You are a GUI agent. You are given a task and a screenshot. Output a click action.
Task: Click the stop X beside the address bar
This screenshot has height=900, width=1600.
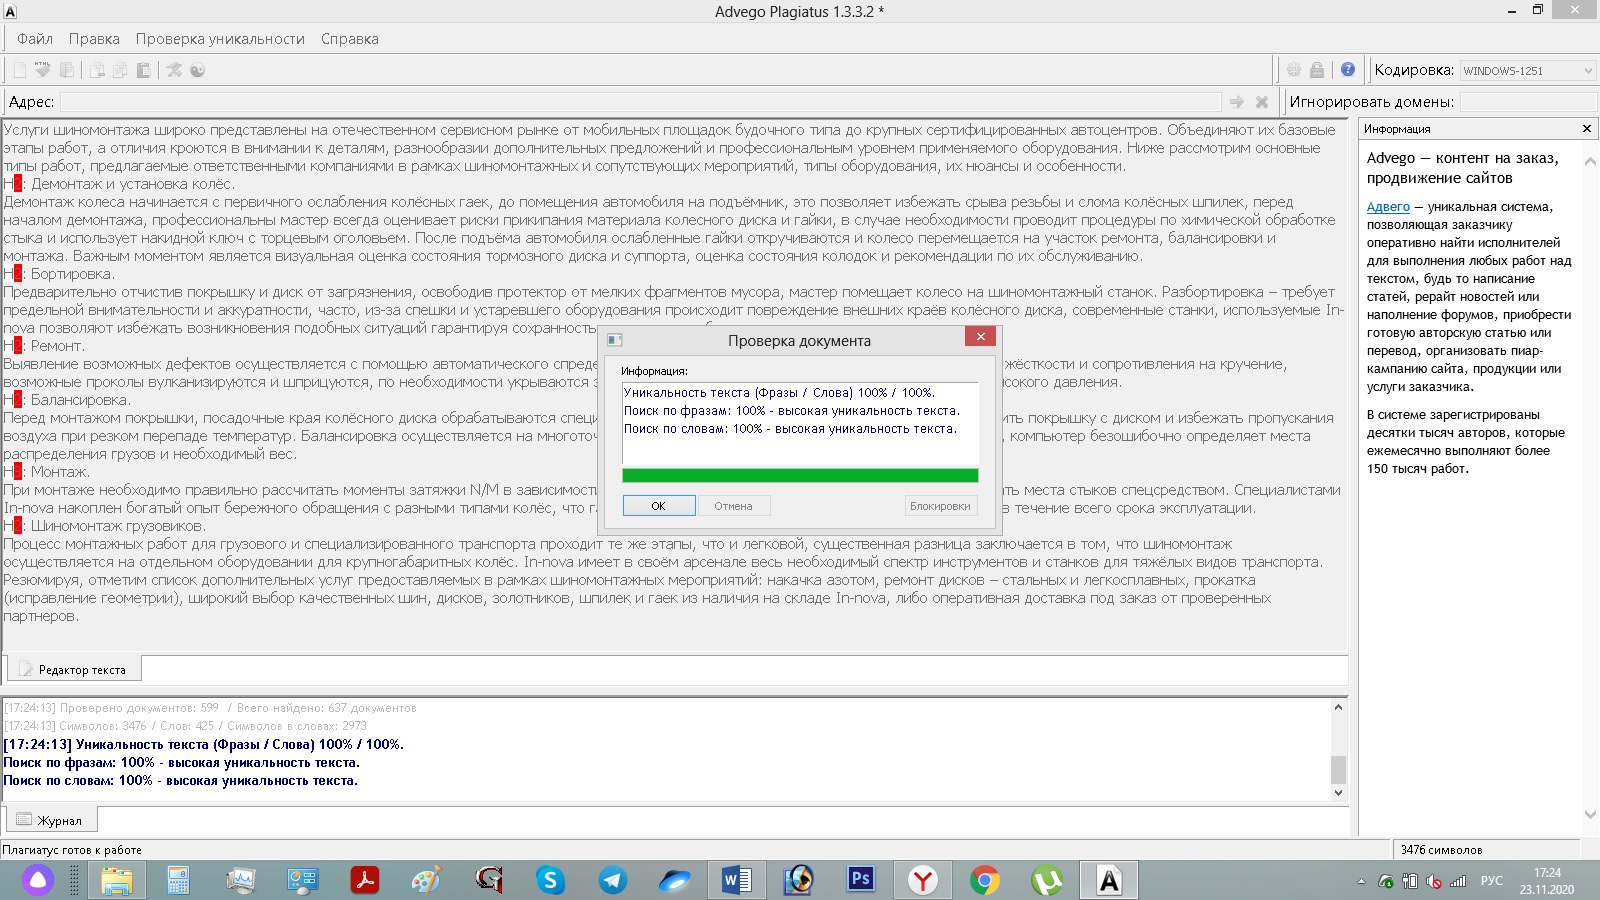point(1262,102)
